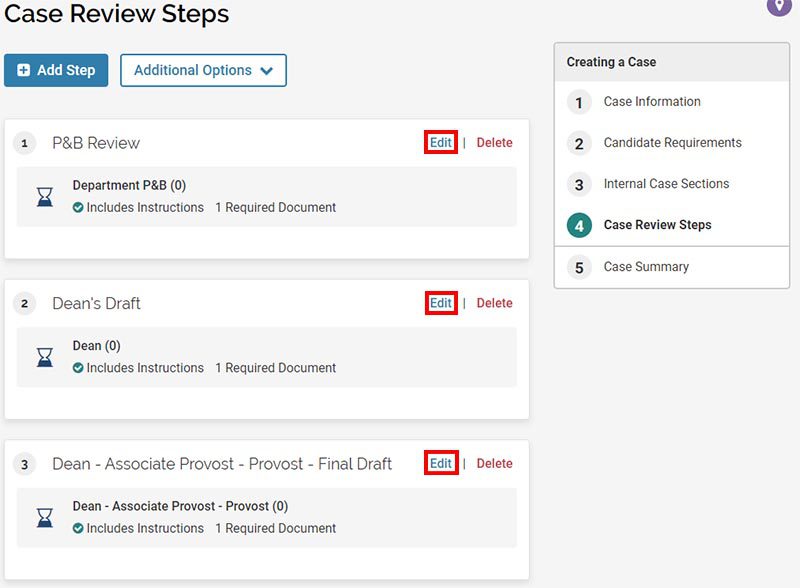
Task: Delete the Final Draft review step
Action: tap(494, 463)
